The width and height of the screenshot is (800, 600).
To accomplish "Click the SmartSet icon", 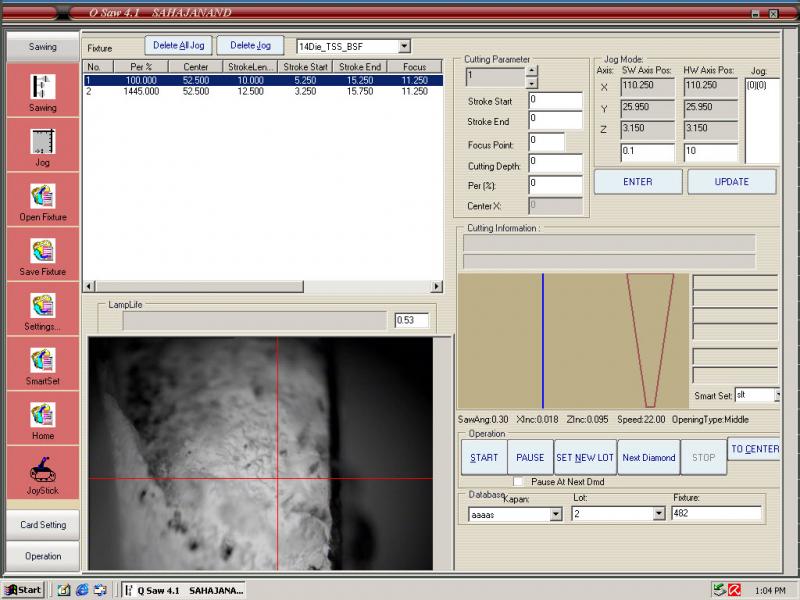I will tap(42, 361).
